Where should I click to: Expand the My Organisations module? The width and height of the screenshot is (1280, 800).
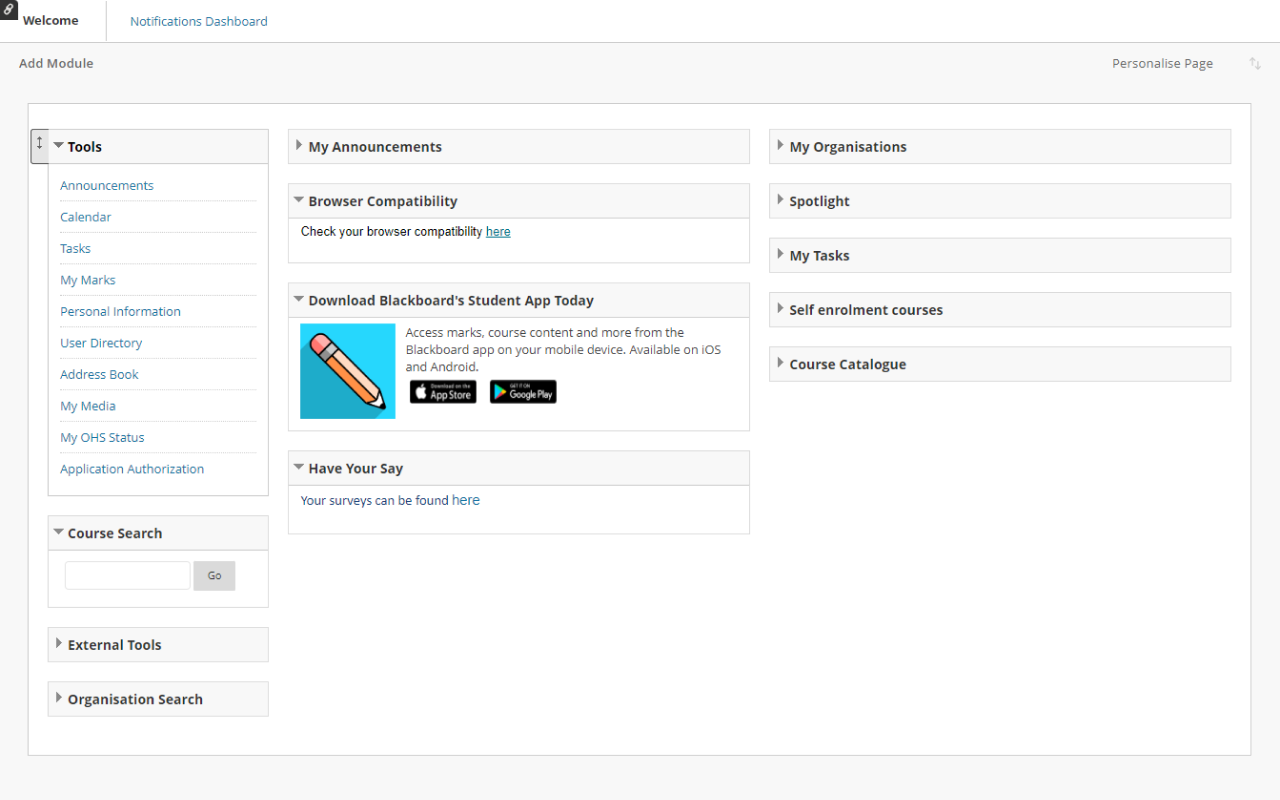coord(780,146)
